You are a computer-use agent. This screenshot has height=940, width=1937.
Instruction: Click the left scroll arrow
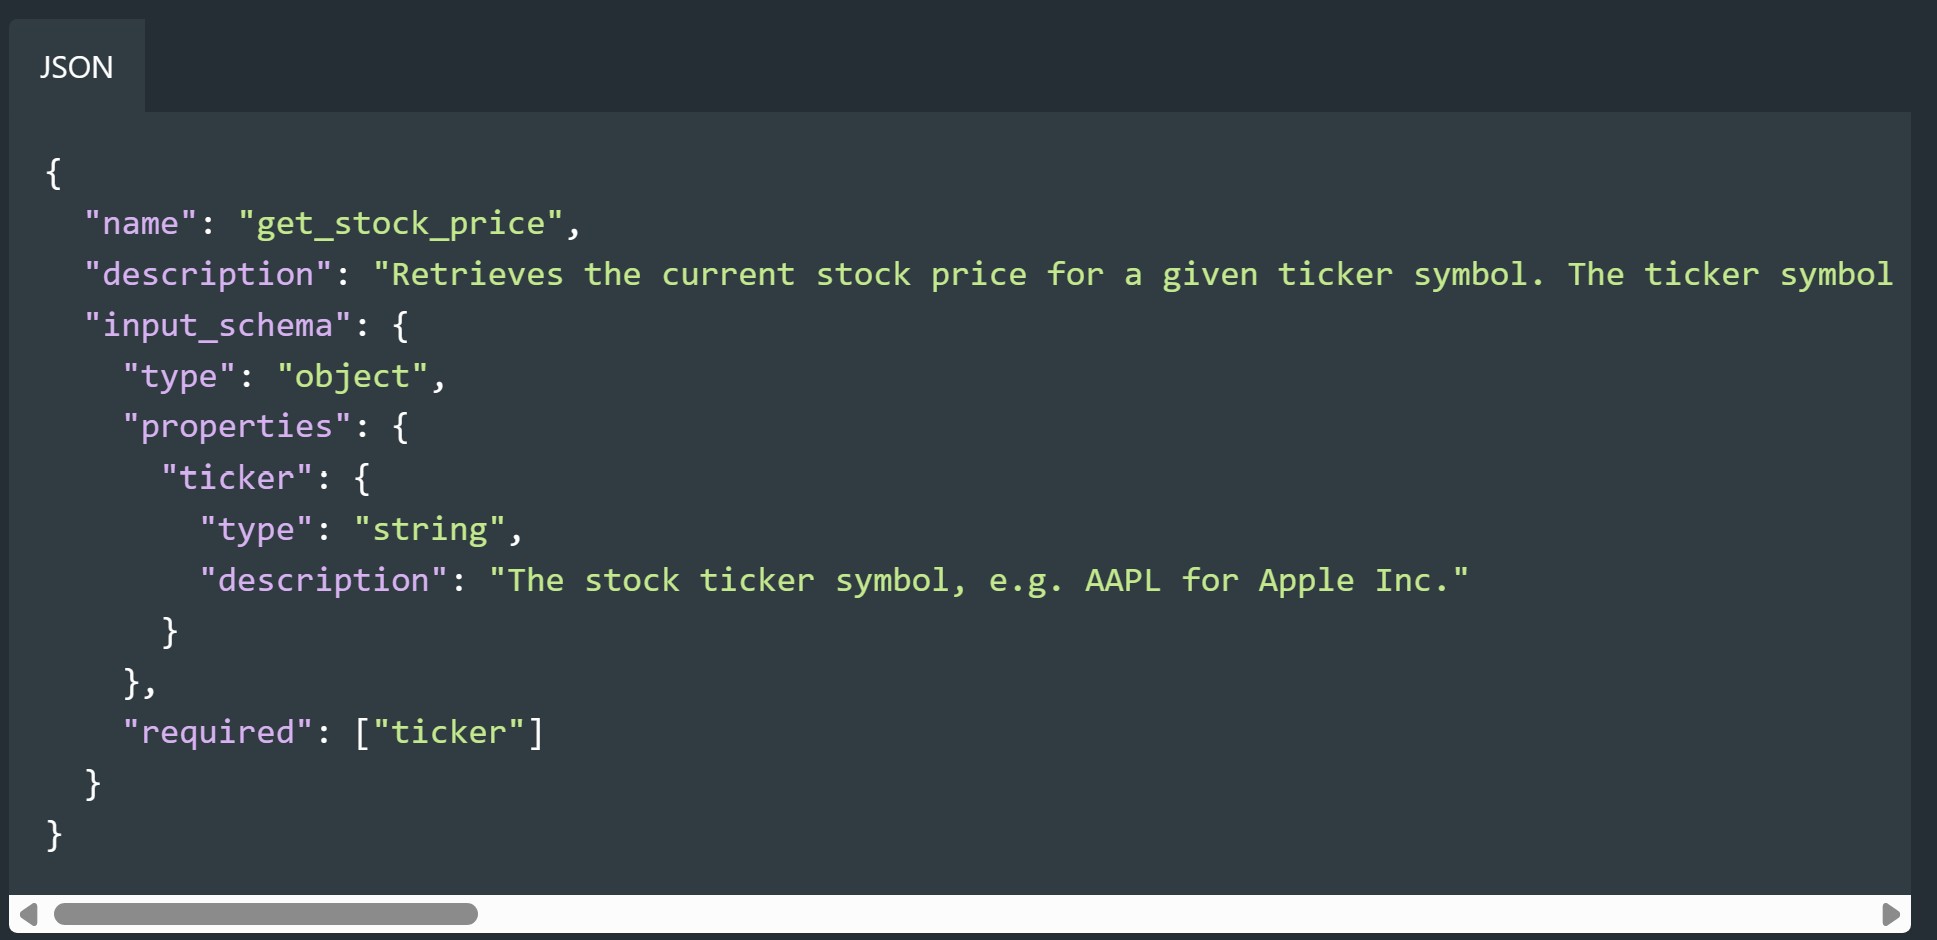(28, 914)
